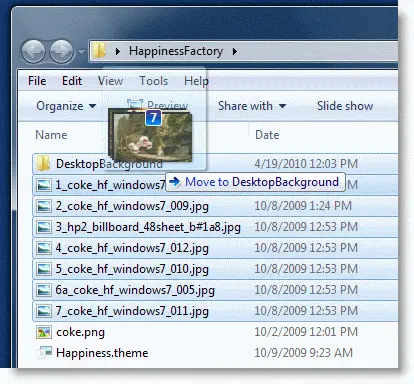Click the 7_coke_hf_windows7_011.jpg file icon
The width and height of the screenshot is (414, 384).
(44, 311)
